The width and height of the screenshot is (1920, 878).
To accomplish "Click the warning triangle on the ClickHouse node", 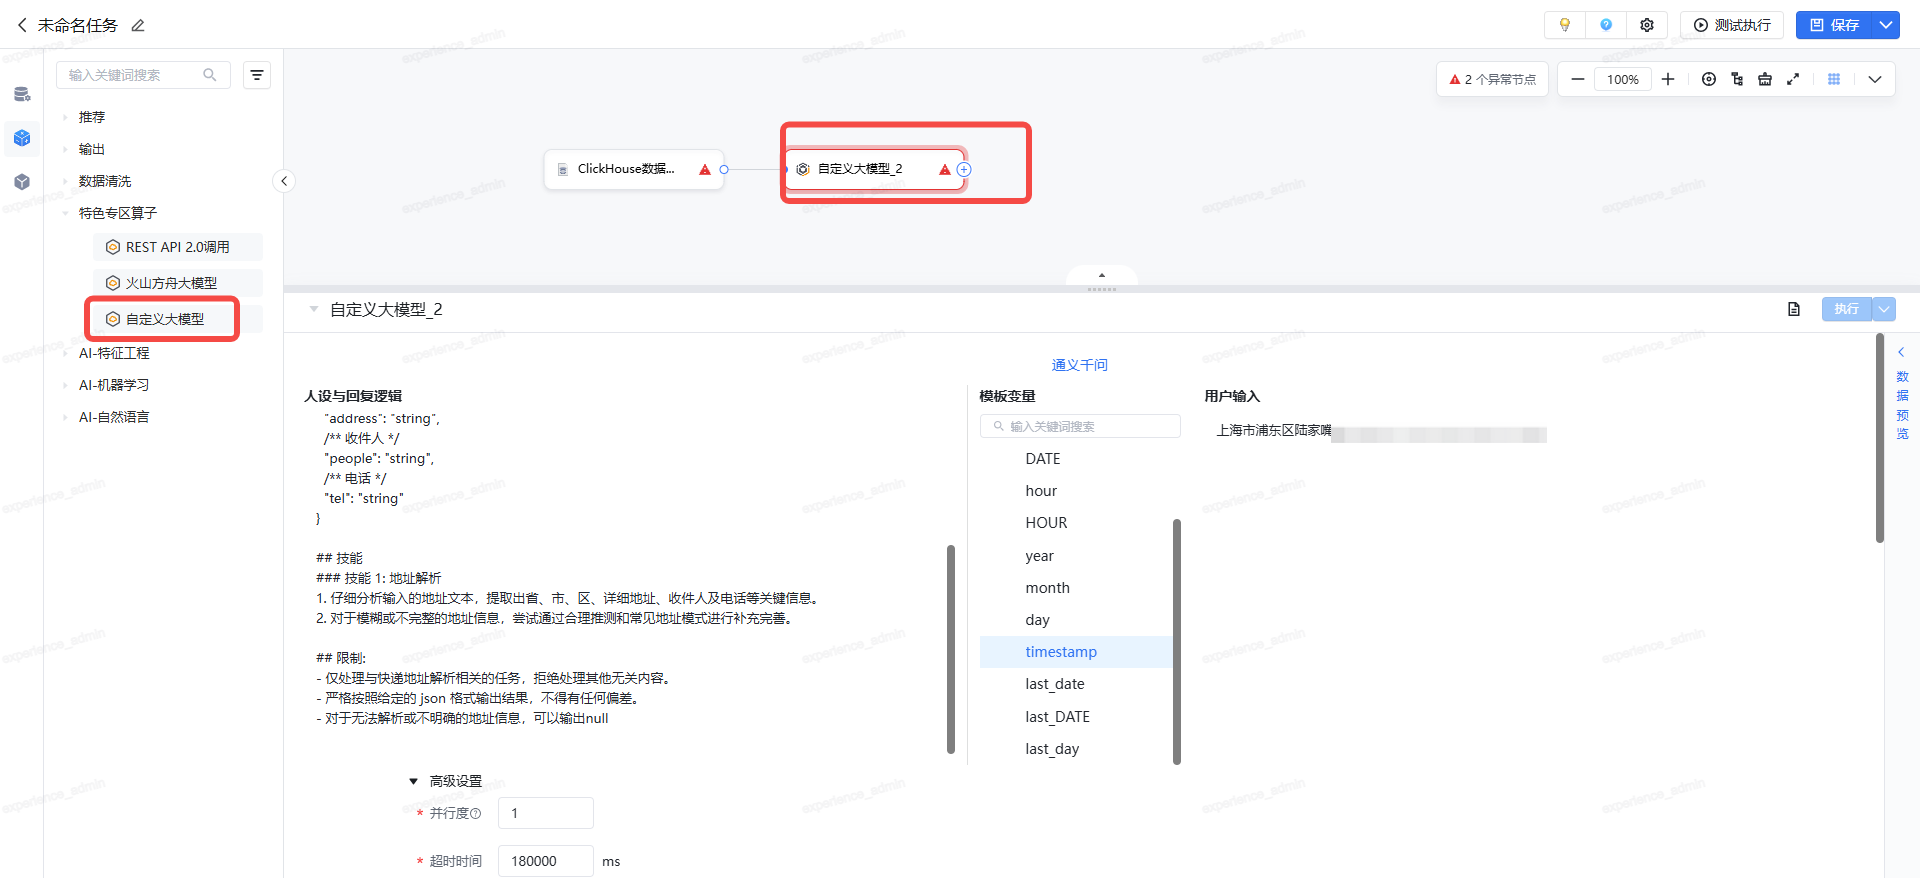I will click(705, 169).
